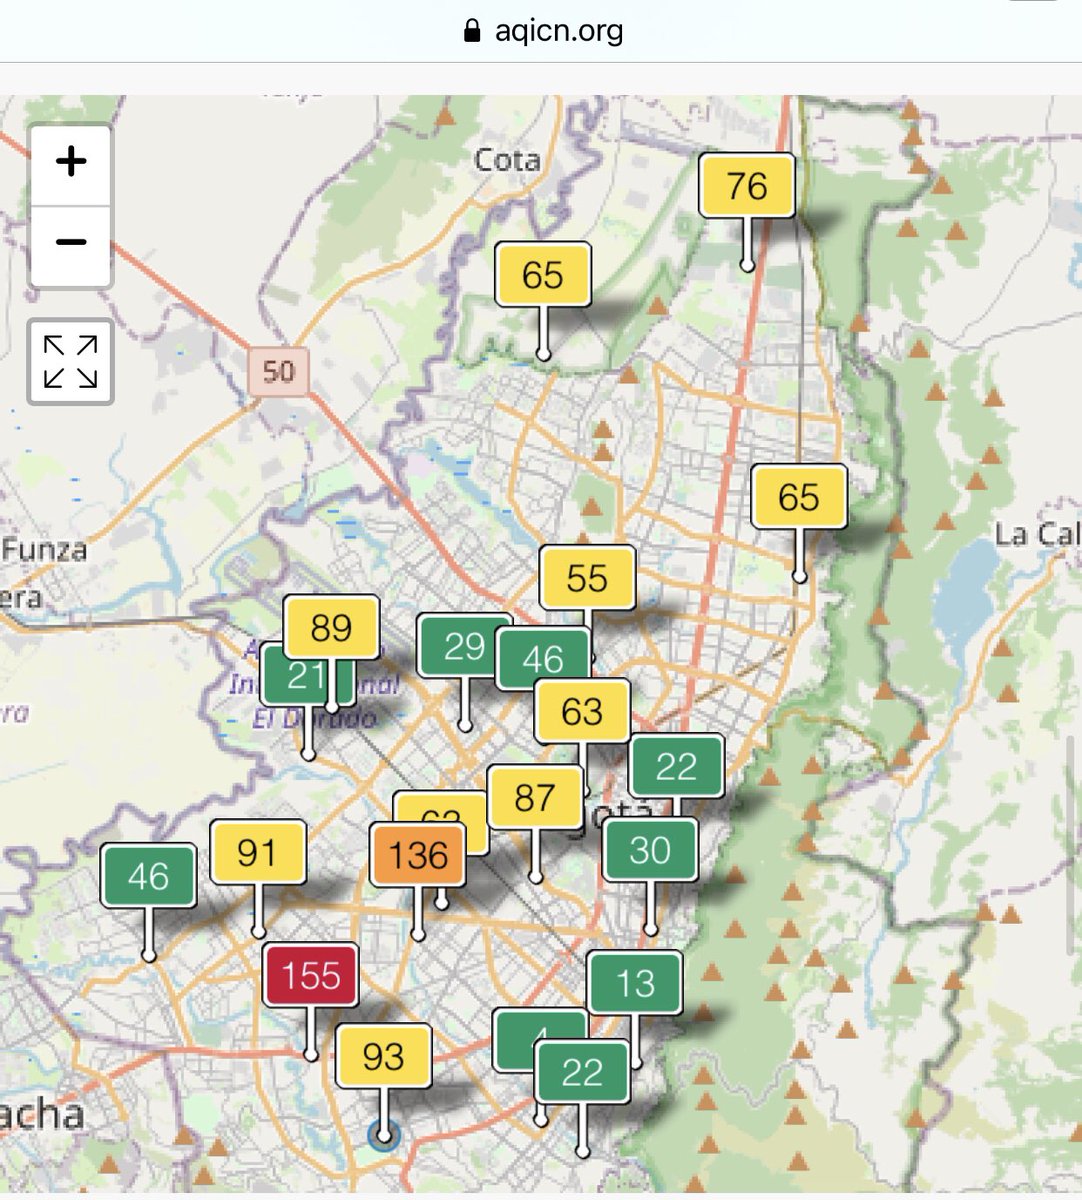Tap the route 50 road shield
The image size is (1082, 1200).
278,372
